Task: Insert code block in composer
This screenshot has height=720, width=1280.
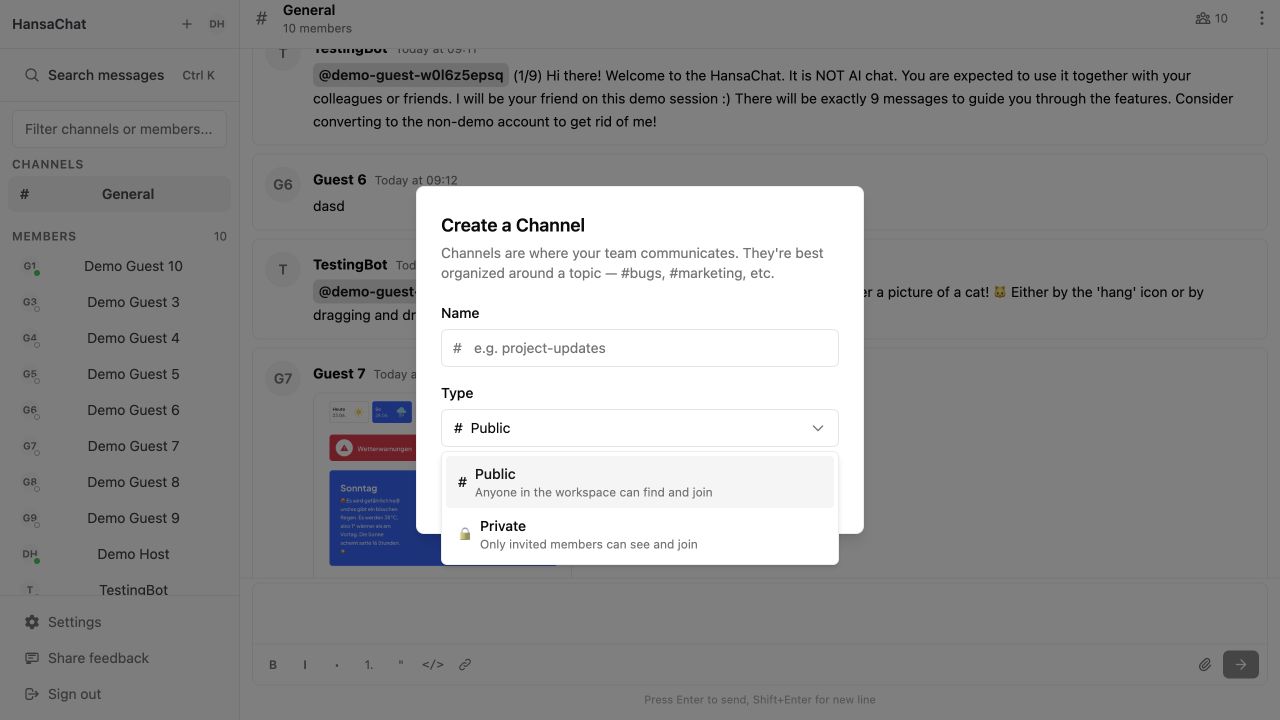Action: 433,664
